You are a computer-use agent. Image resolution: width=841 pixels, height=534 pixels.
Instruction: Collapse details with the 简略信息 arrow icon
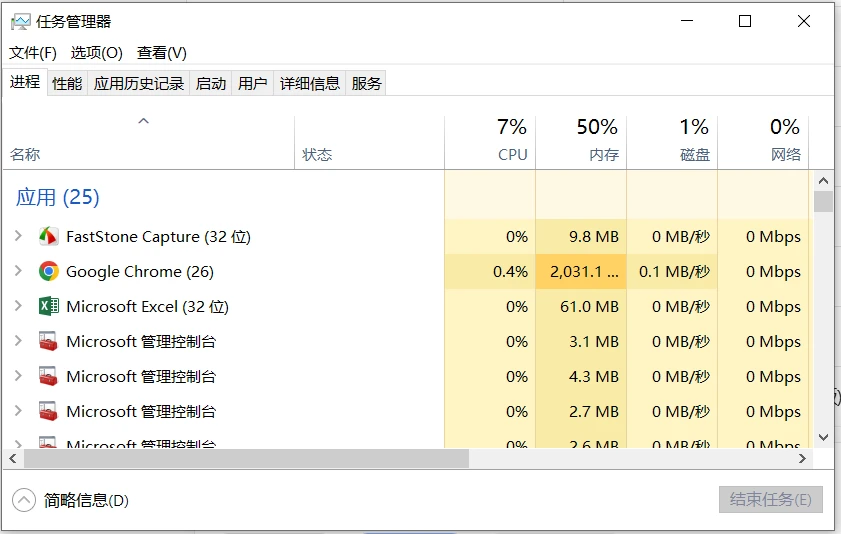pyautogui.click(x=24, y=500)
